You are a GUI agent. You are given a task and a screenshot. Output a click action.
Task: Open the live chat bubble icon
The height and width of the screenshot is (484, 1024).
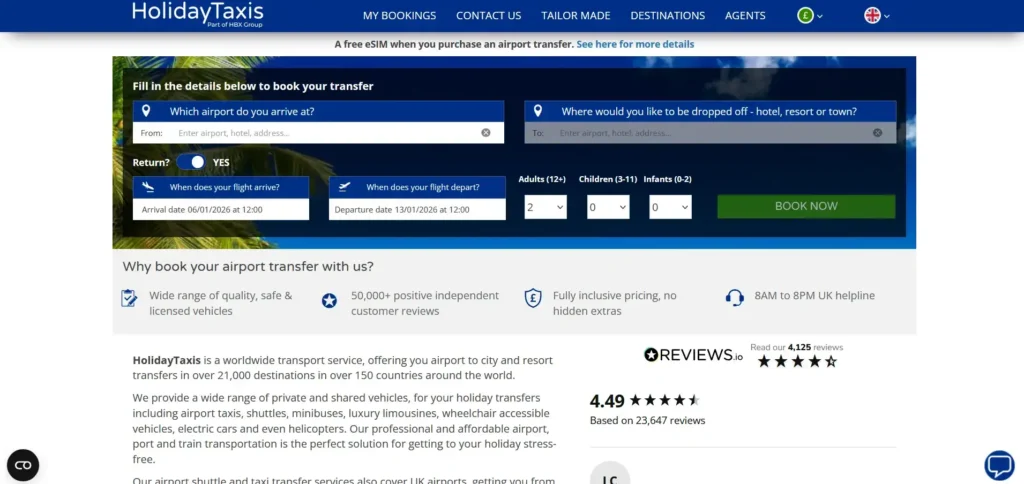(999, 465)
